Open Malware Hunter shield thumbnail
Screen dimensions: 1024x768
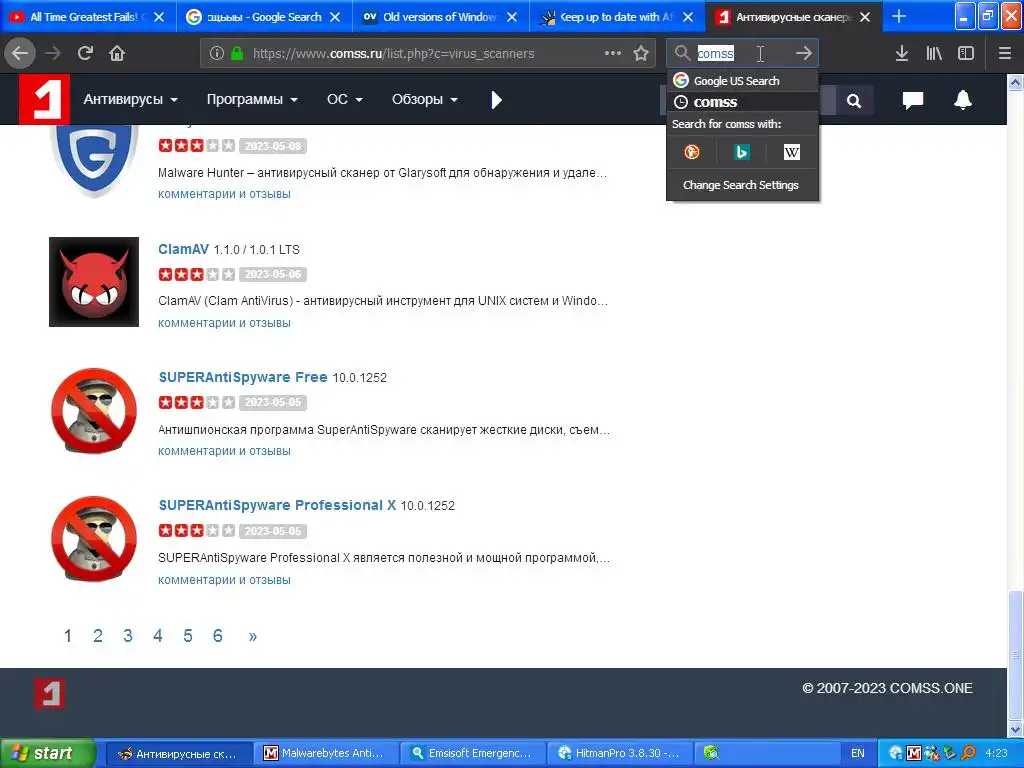click(94, 161)
